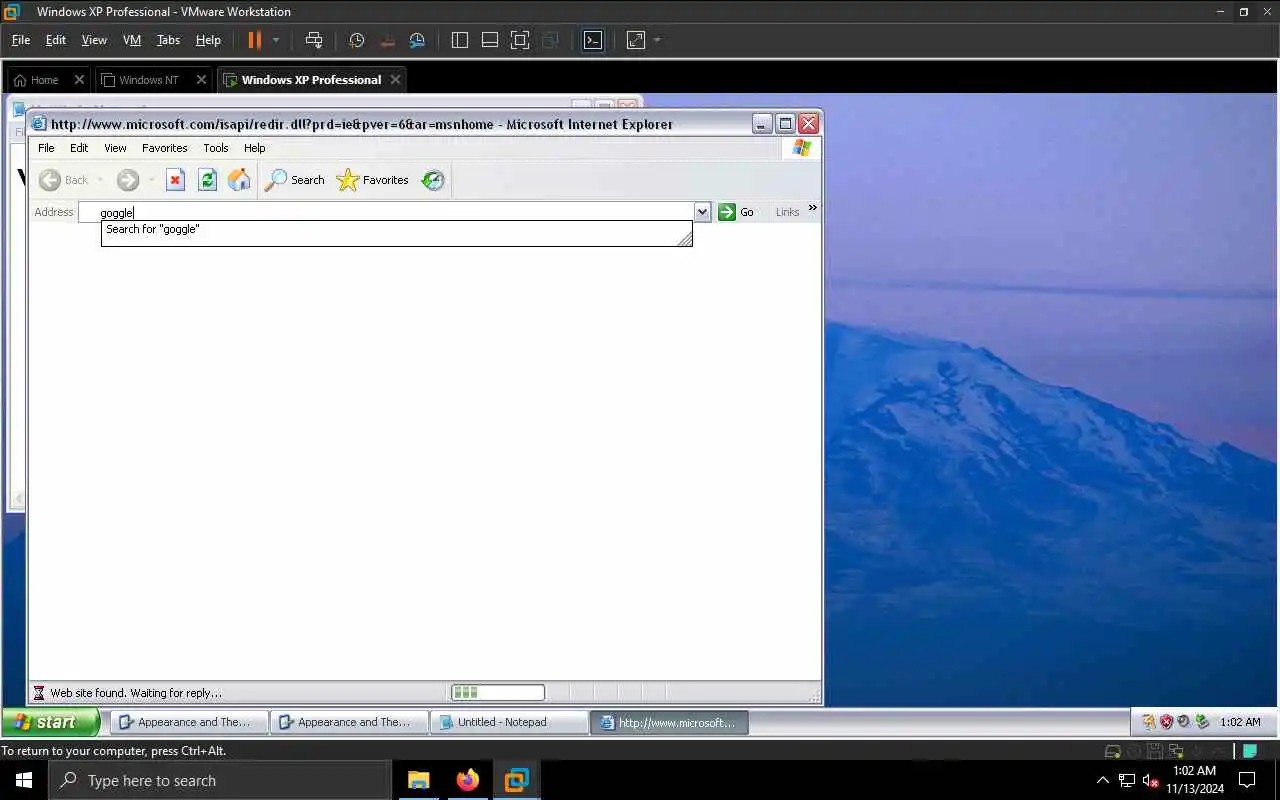
Task: Click the host Type here to search box
Action: [x=220, y=780]
